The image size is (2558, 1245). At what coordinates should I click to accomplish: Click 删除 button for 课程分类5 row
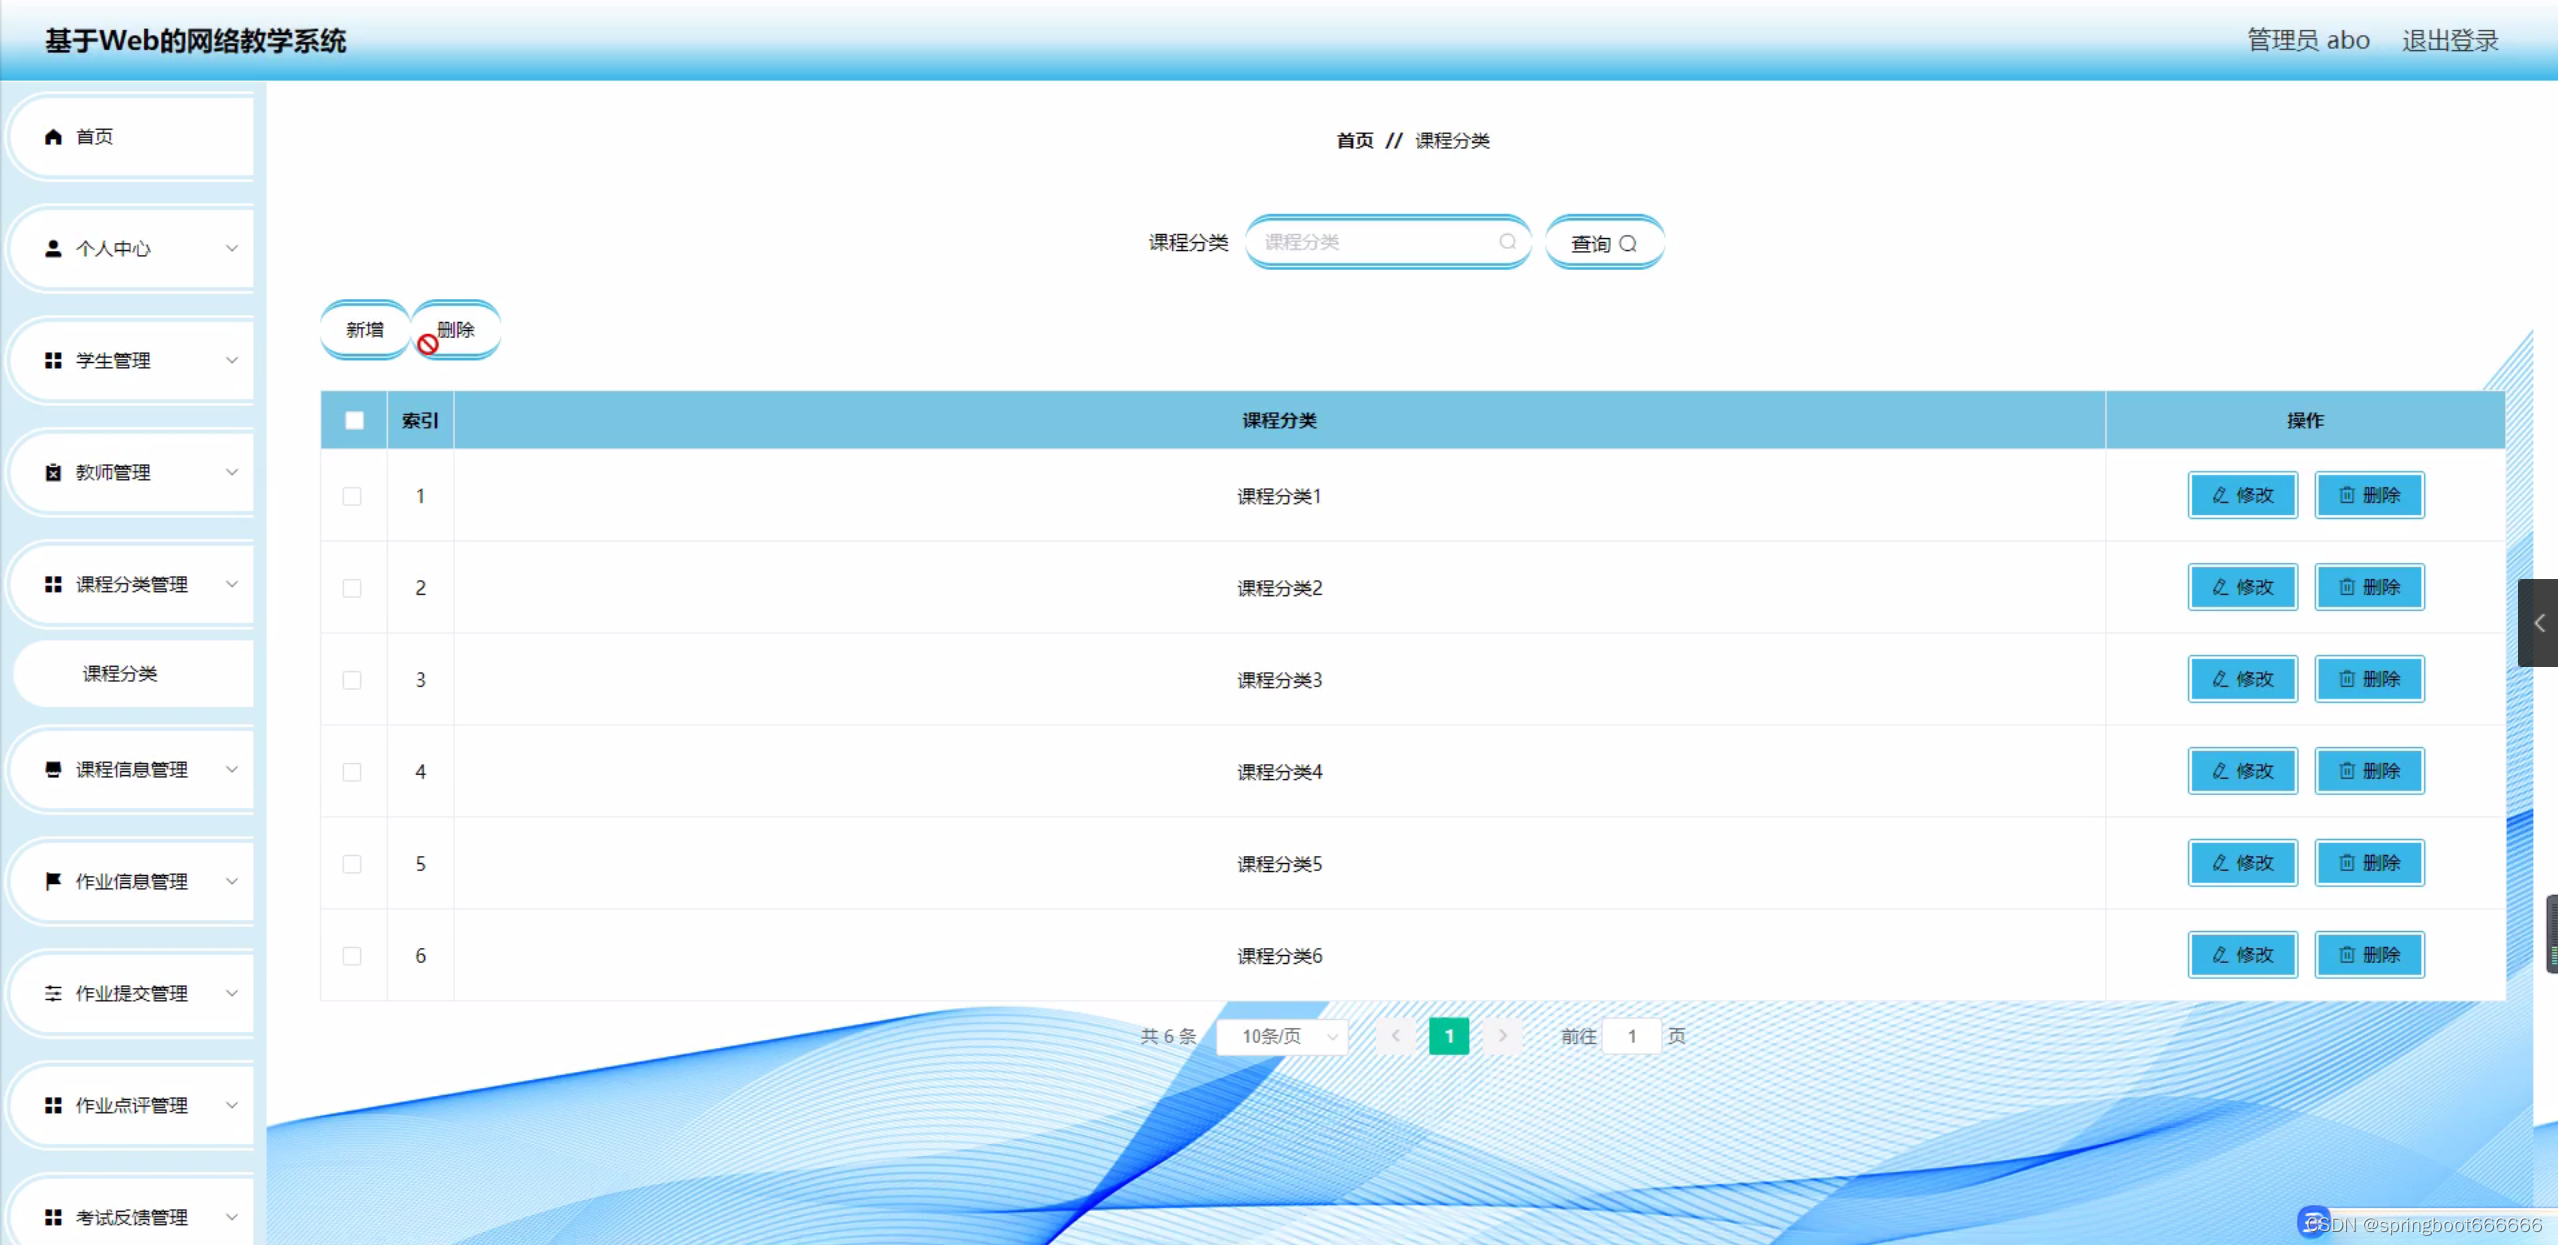tap(2369, 863)
